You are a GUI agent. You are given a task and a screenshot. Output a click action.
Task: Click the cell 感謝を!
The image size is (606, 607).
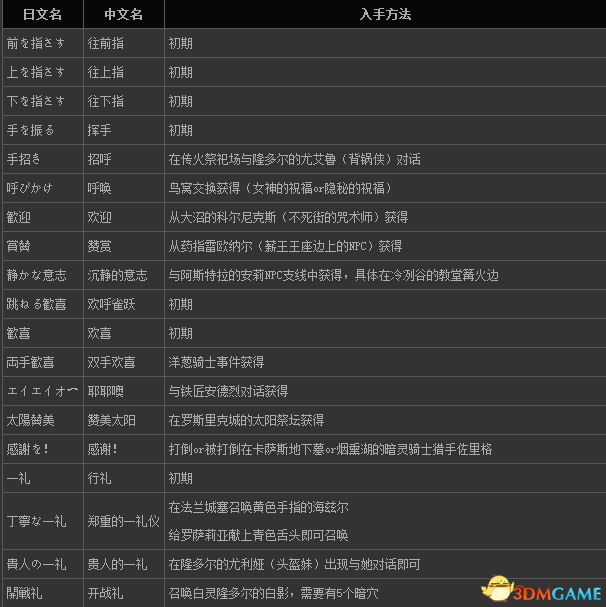coord(43,449)
